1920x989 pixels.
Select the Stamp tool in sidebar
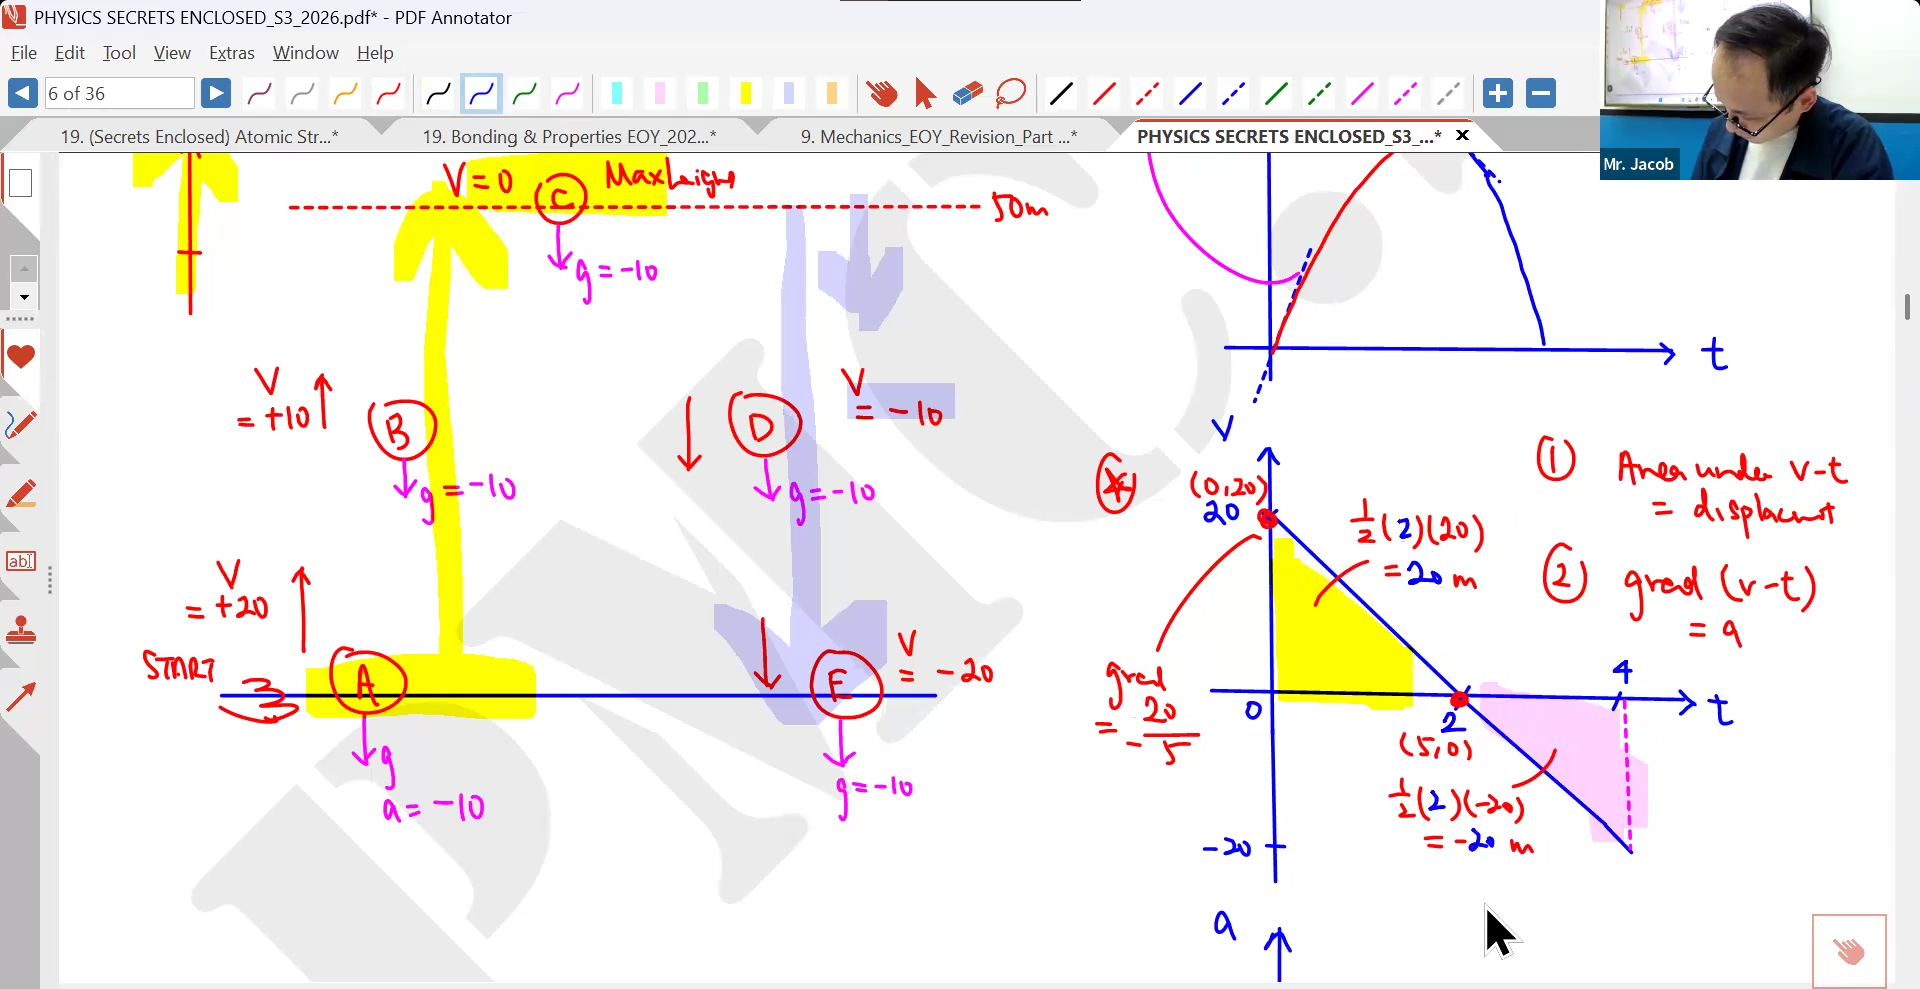click(20, 630)
